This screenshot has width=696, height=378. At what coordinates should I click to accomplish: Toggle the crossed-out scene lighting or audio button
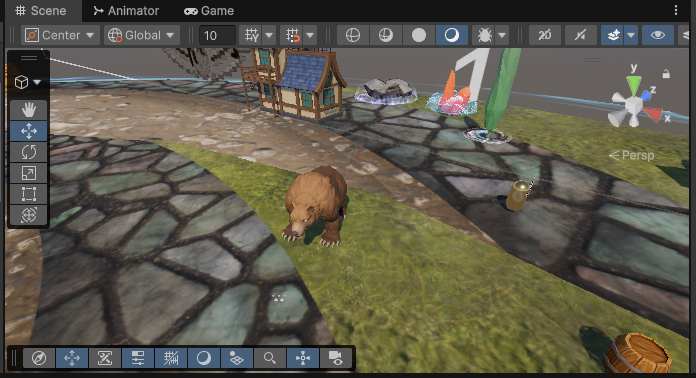coord(580,35)
